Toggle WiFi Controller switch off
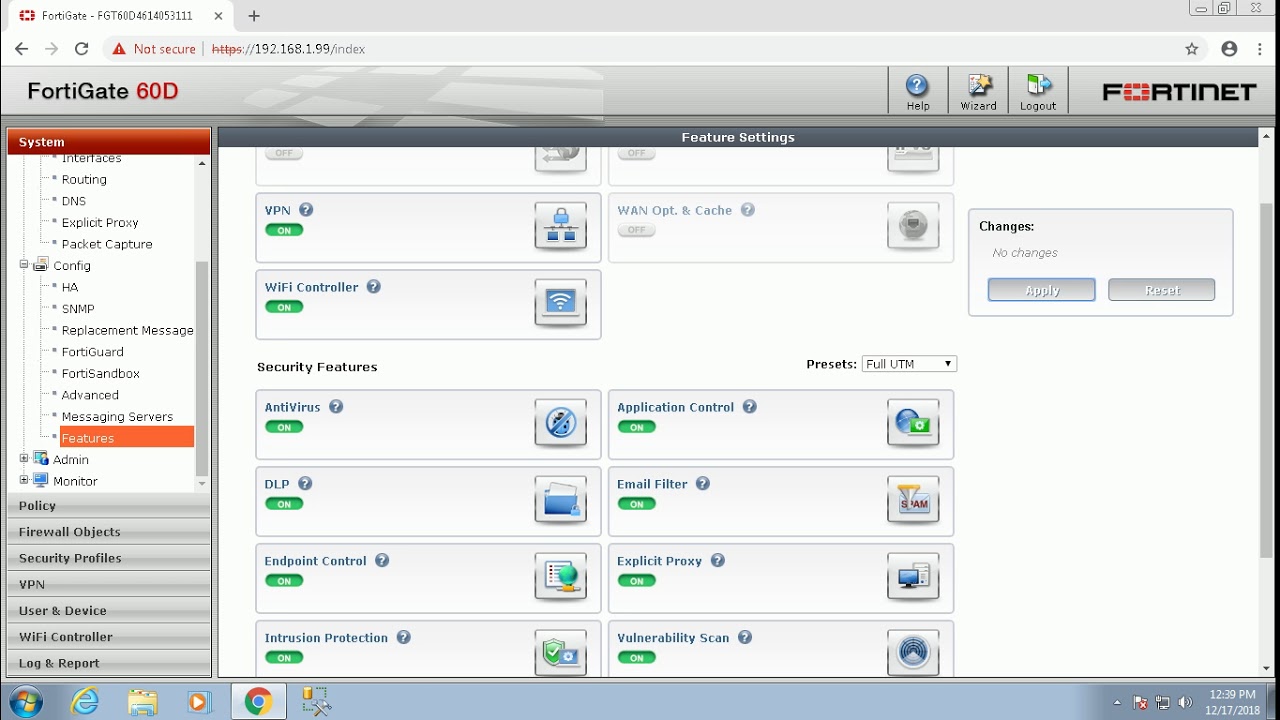This screenshot has width=1280, height=720. [x=284, y=308]
